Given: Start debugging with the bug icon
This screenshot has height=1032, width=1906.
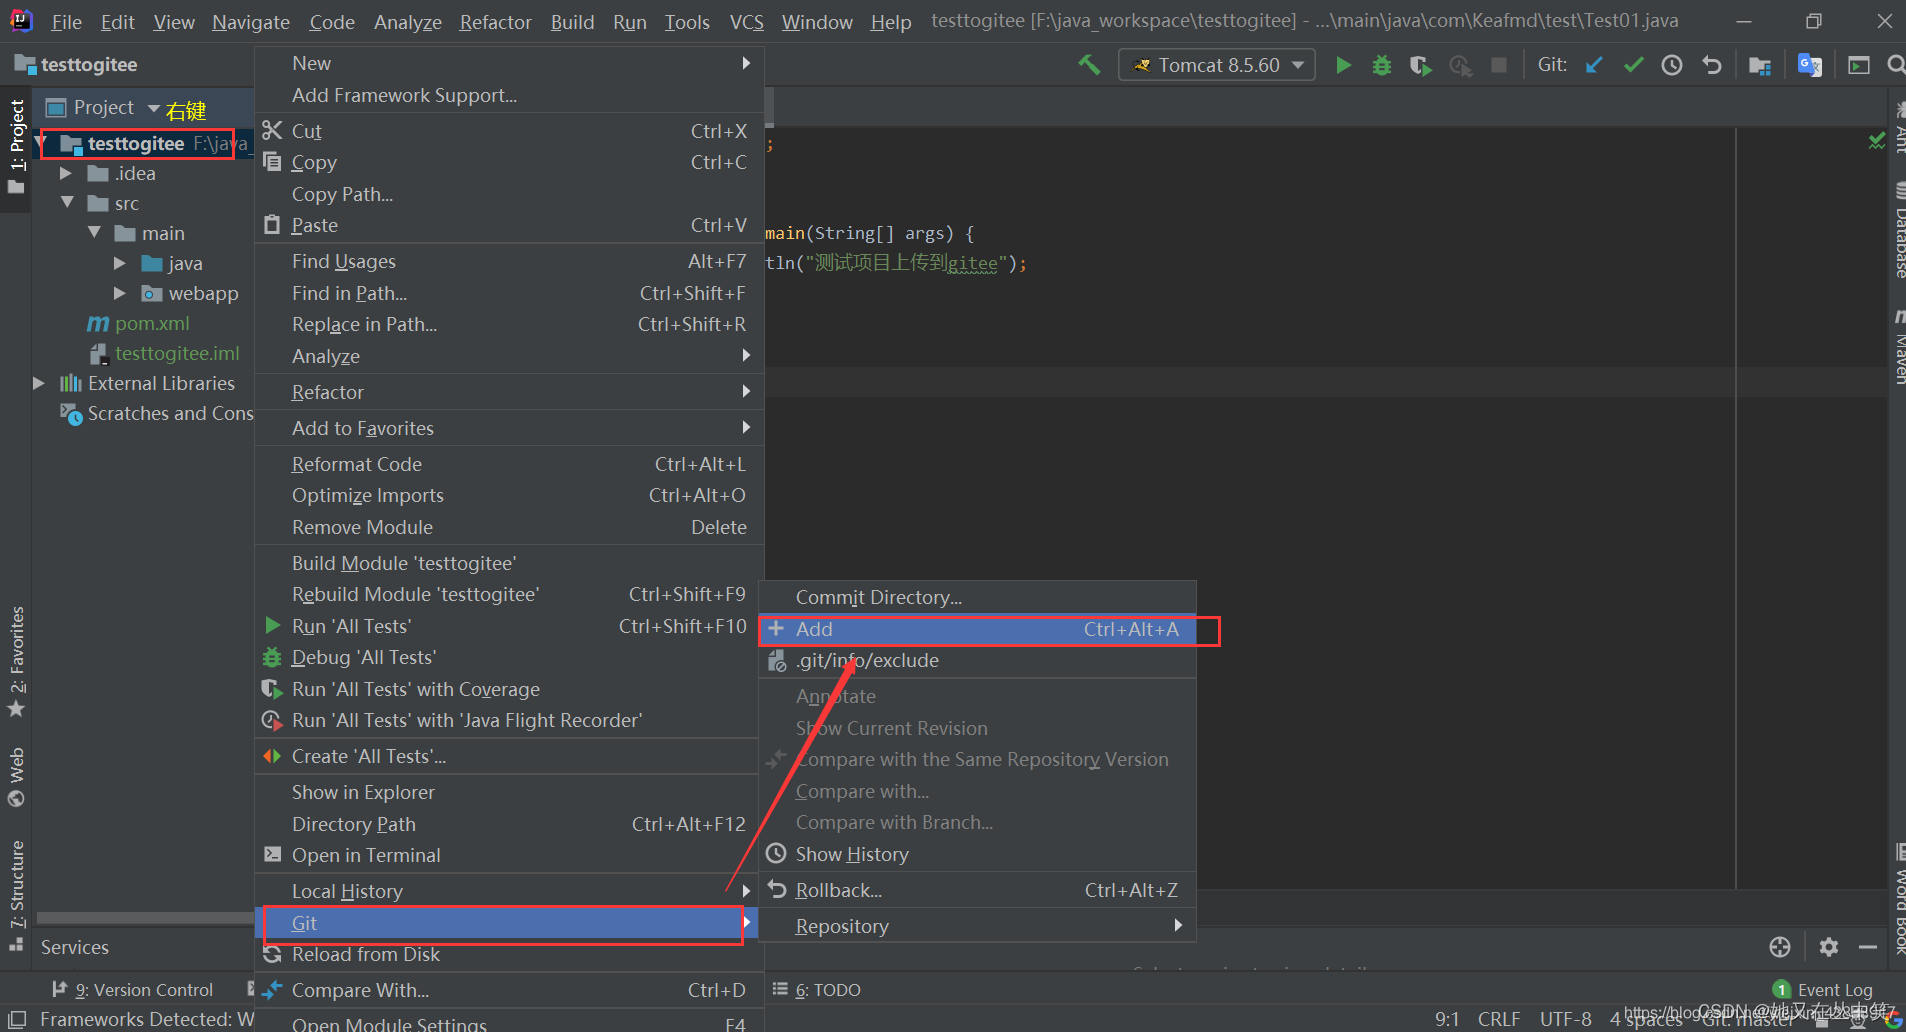Looking at the screenshot, I should click(1382, 65).
